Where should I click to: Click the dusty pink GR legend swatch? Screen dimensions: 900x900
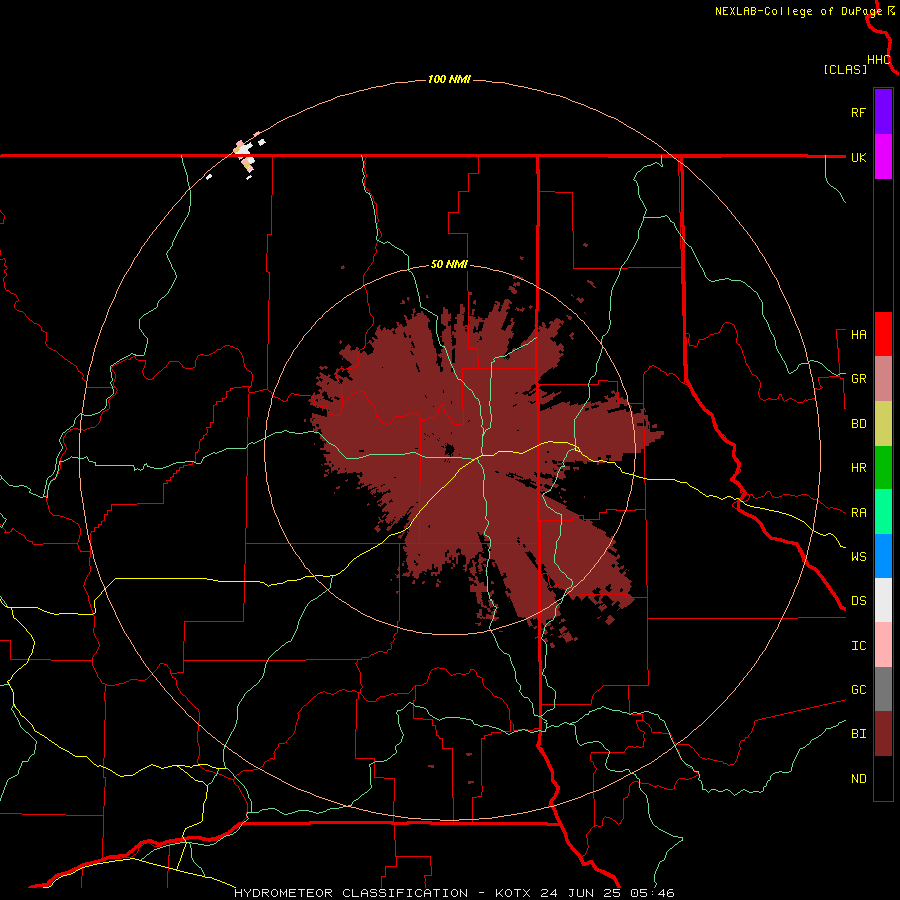(883, 379)
